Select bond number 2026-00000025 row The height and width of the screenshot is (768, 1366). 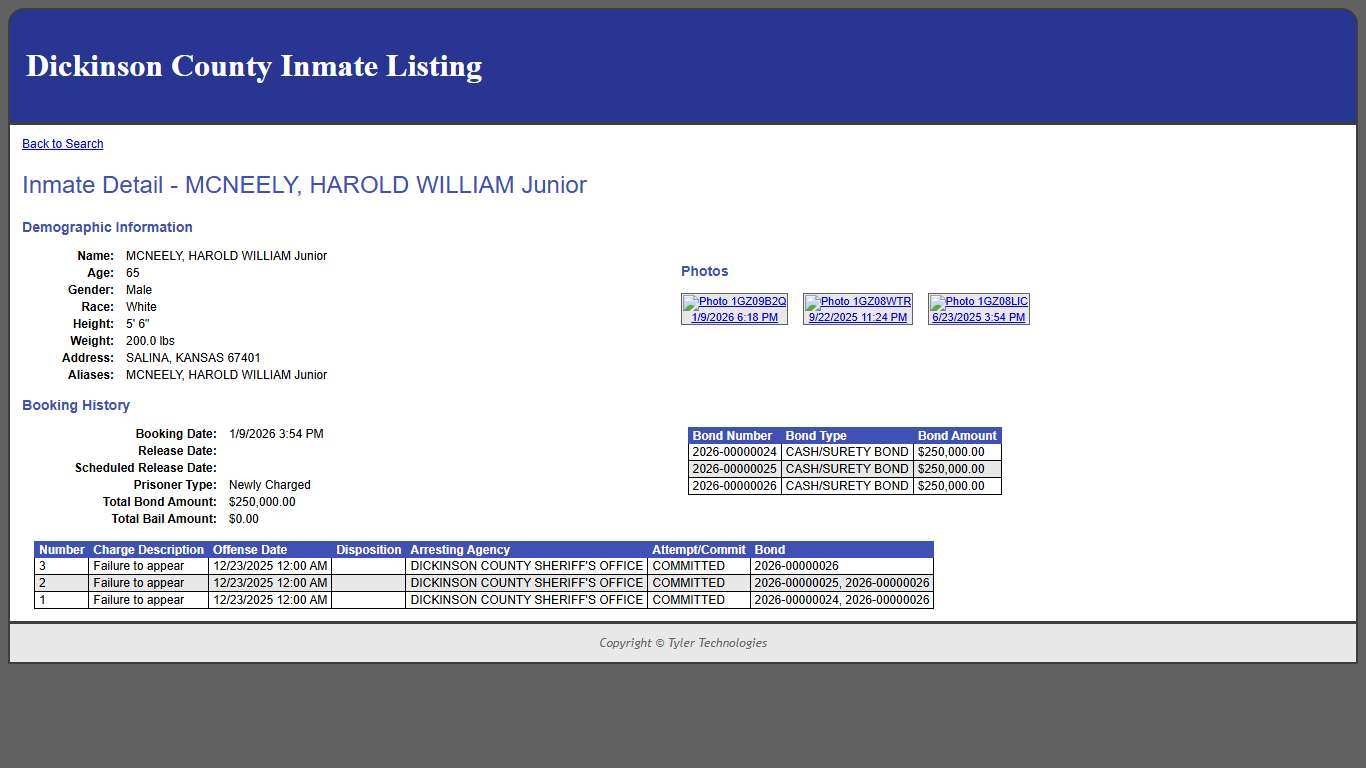732,469
